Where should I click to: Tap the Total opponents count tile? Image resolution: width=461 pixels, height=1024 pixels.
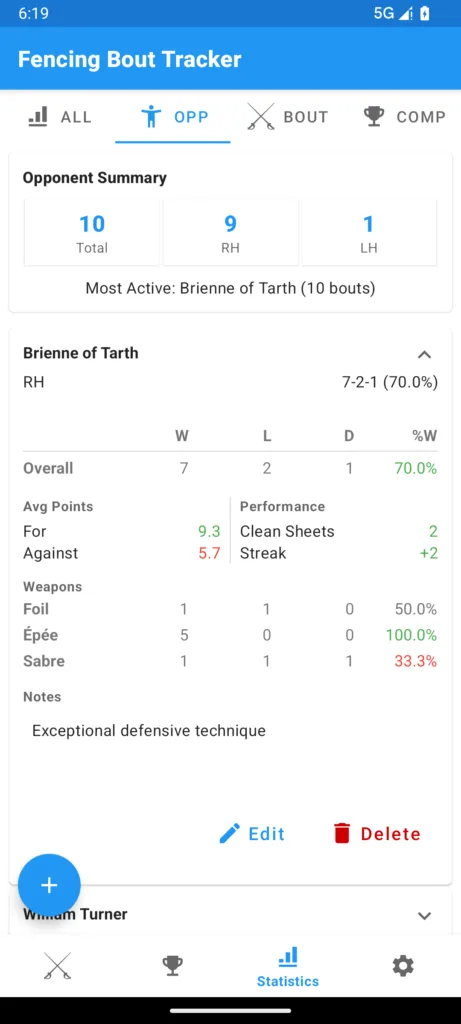click(92, 233)
